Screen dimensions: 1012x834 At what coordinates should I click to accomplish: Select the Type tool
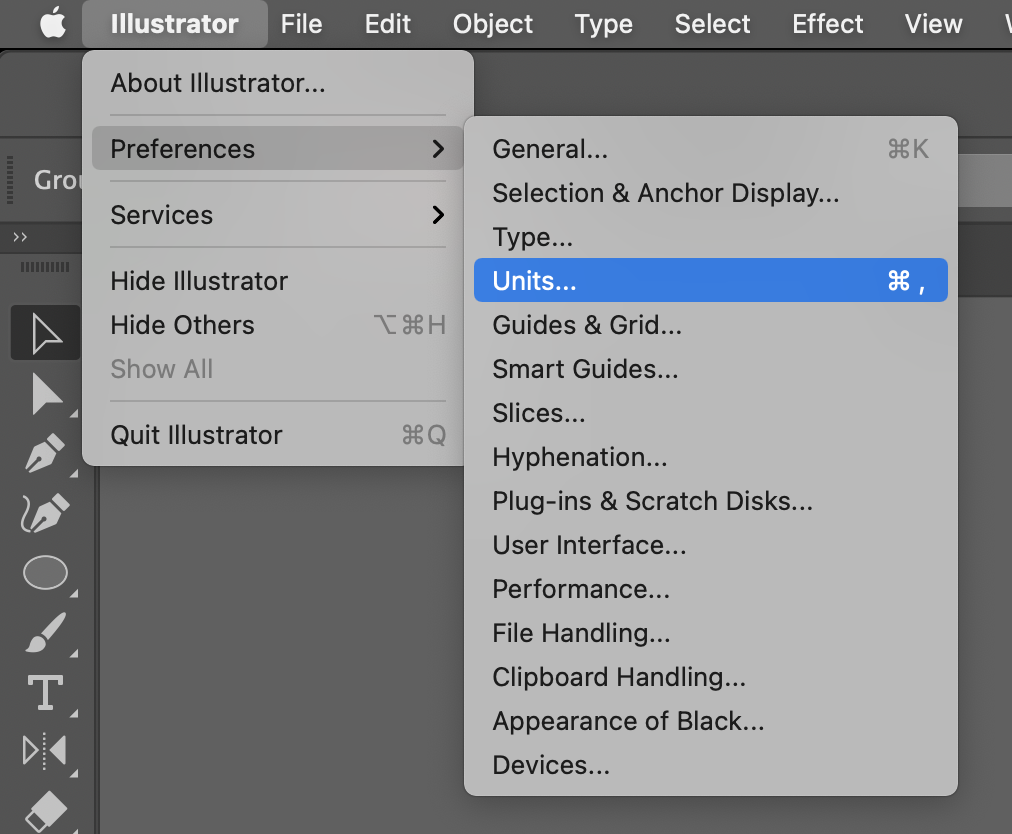tap(45, 692)
